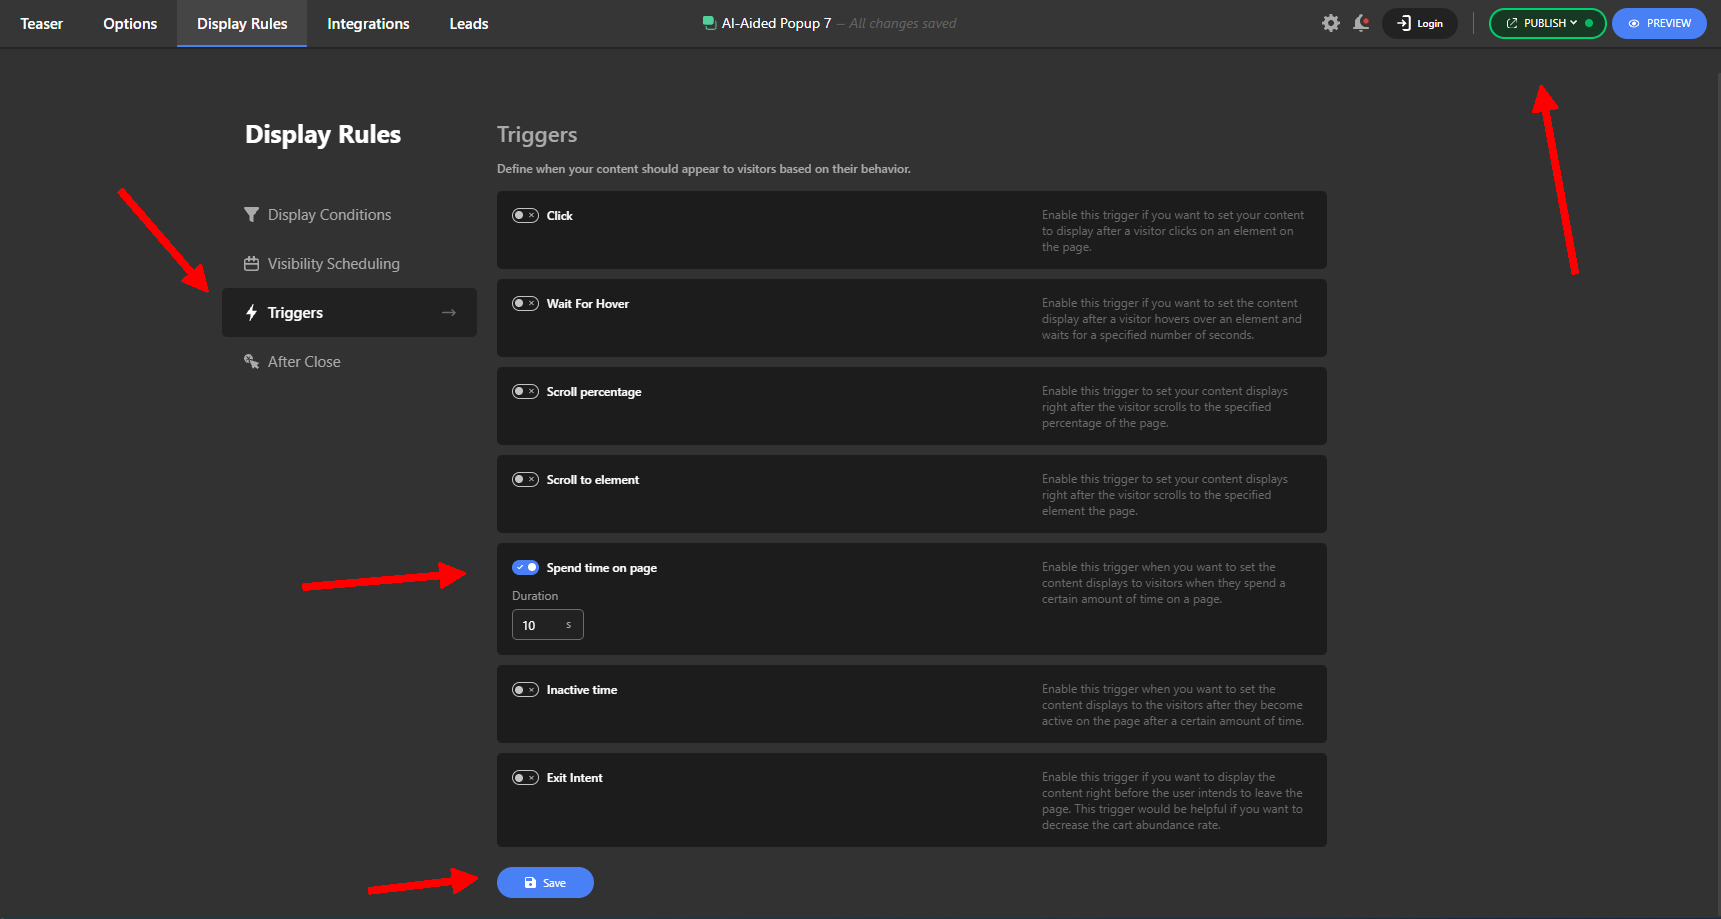Open the settings gear icon

(1330, 23)
